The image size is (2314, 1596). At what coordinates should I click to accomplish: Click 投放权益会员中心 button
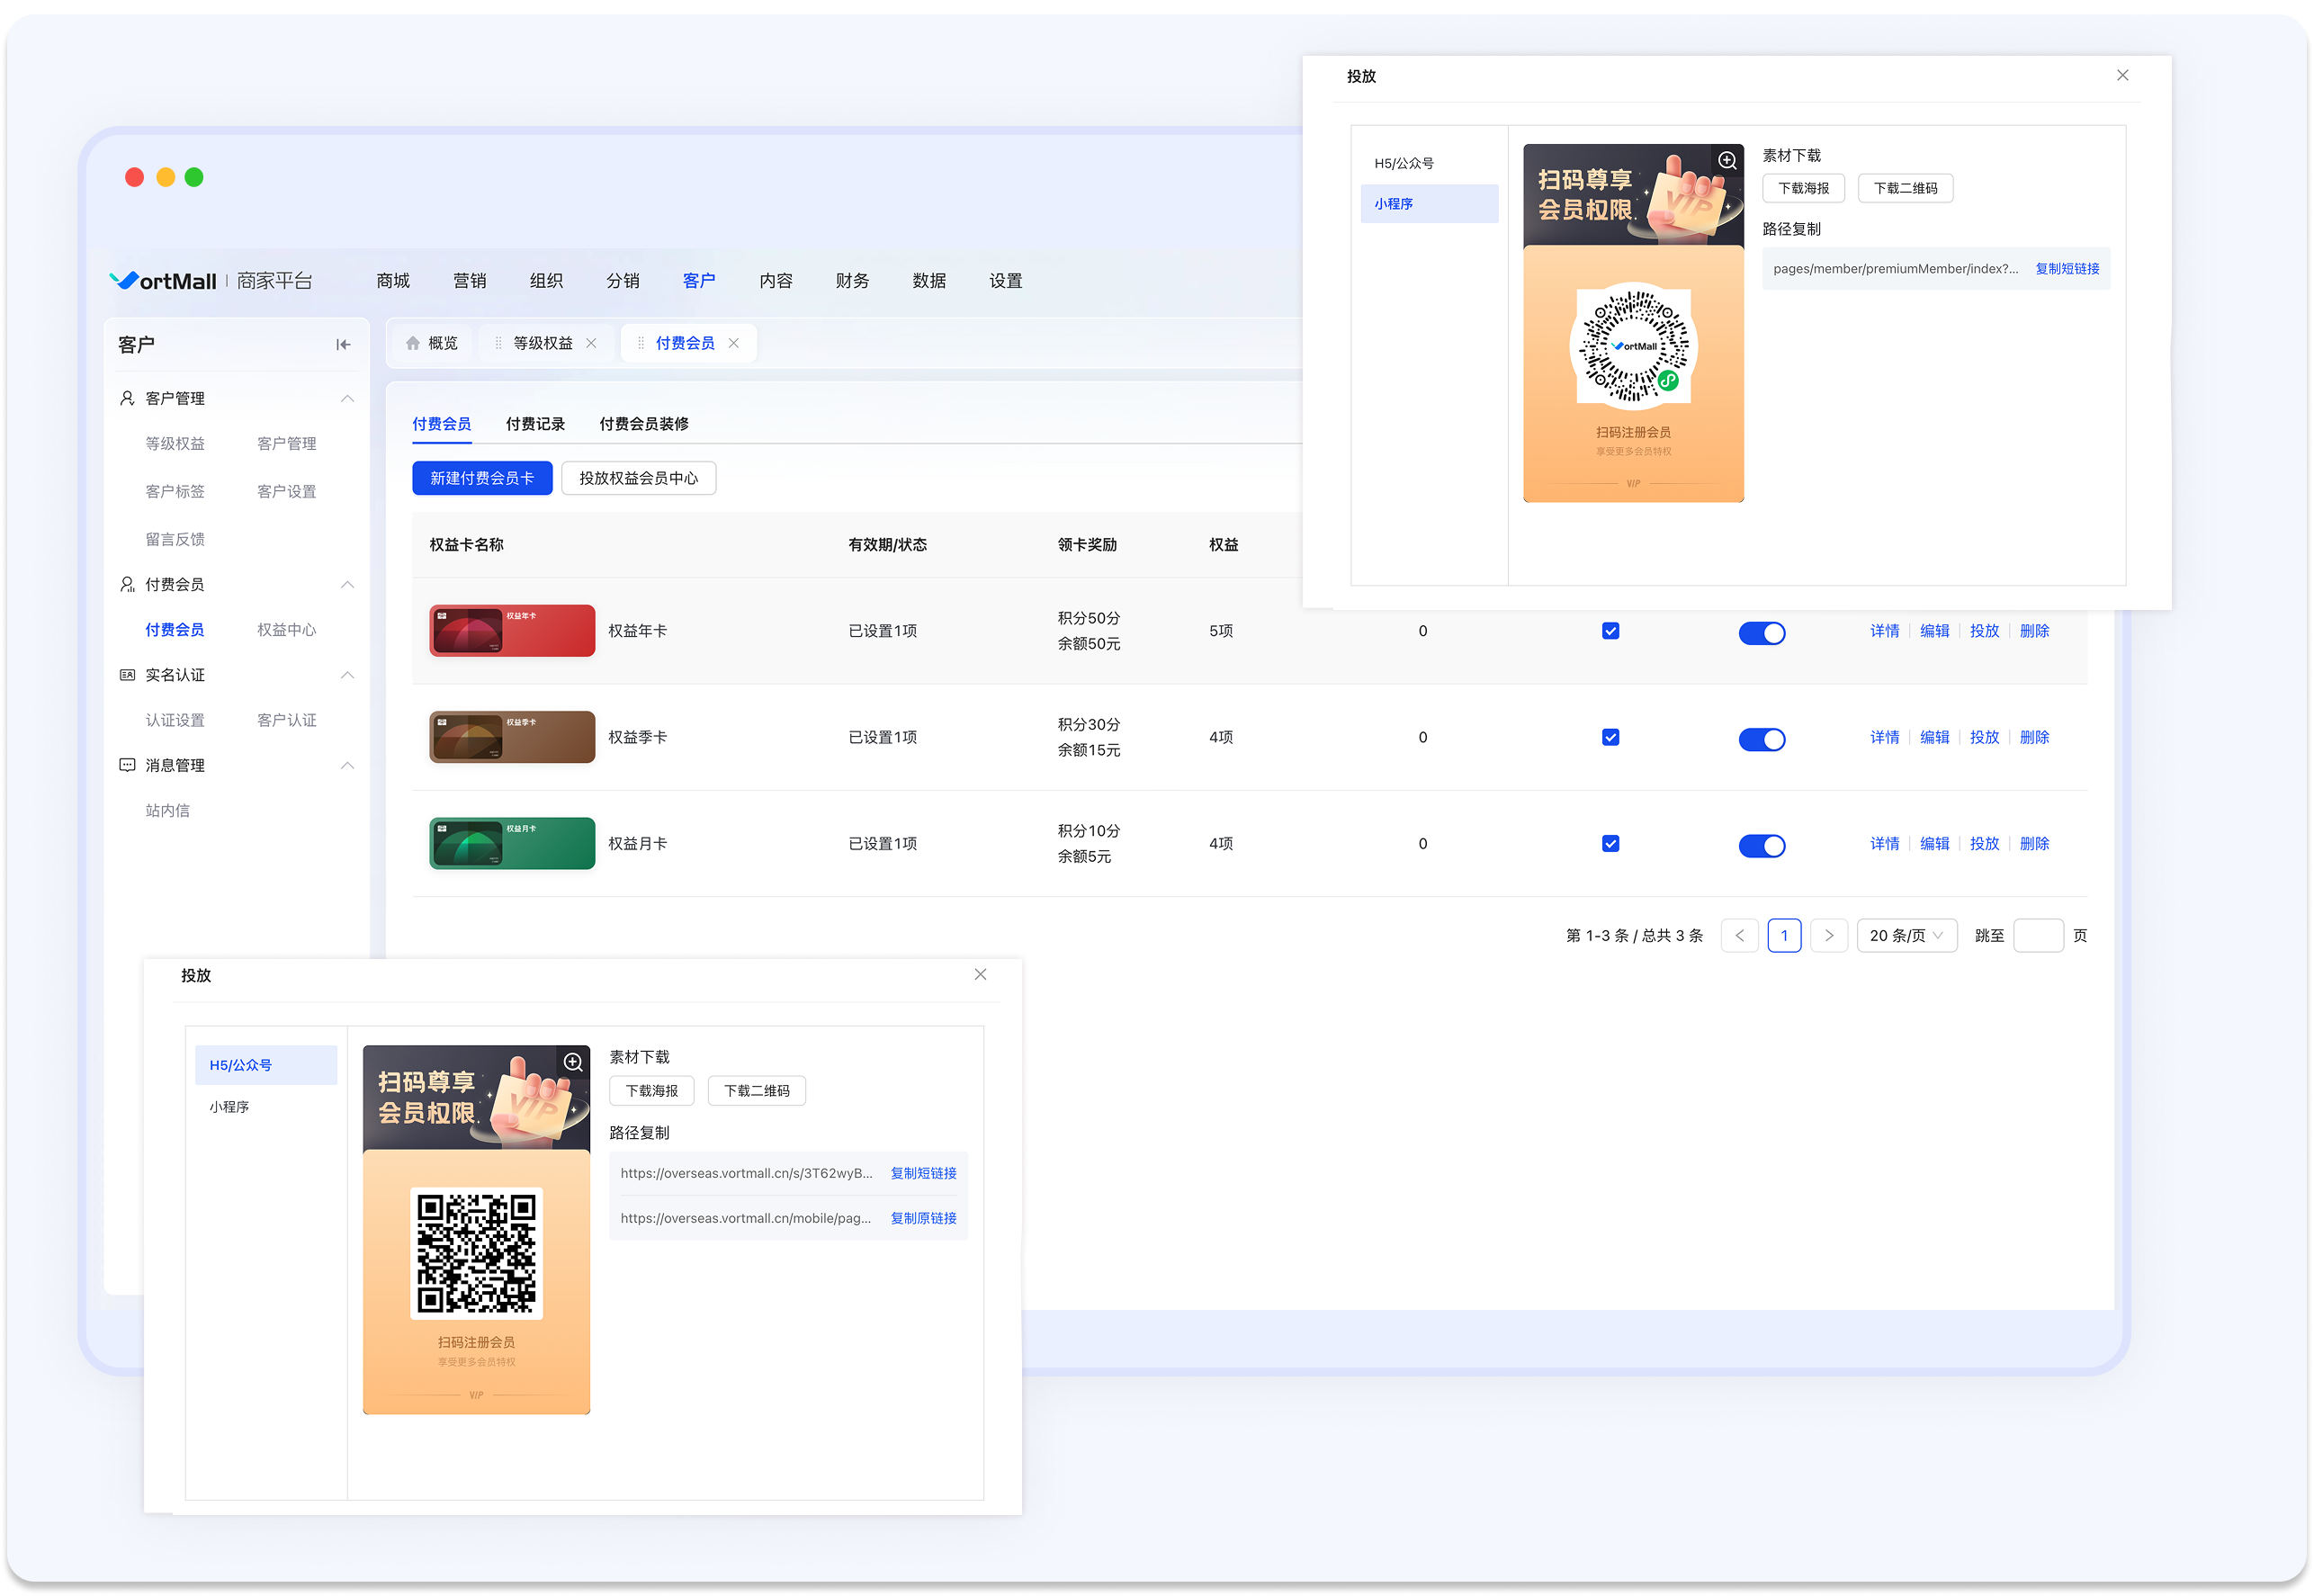click(x=639, y=478)
